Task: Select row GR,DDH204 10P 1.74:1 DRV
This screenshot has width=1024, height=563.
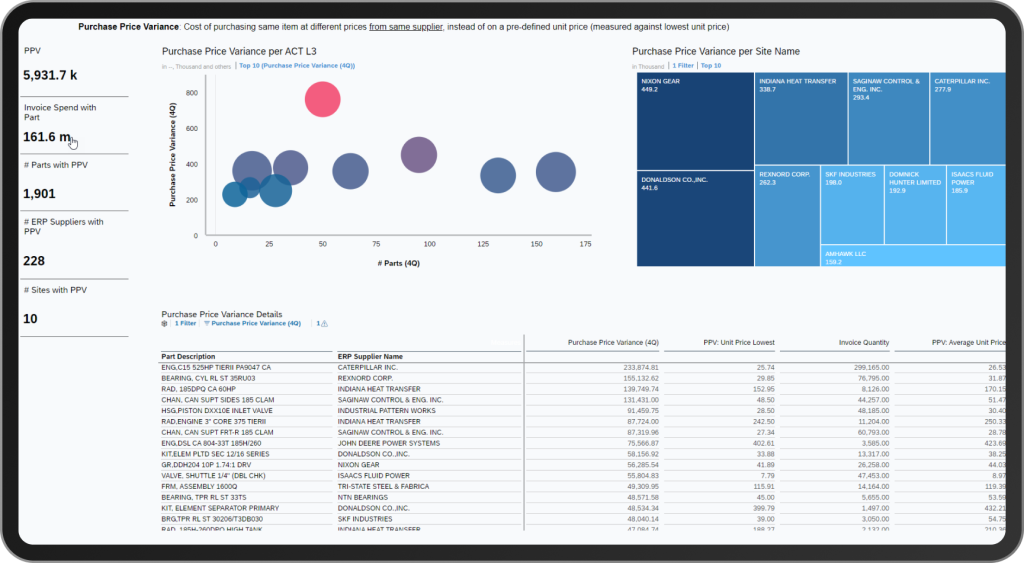Action: 583,465
